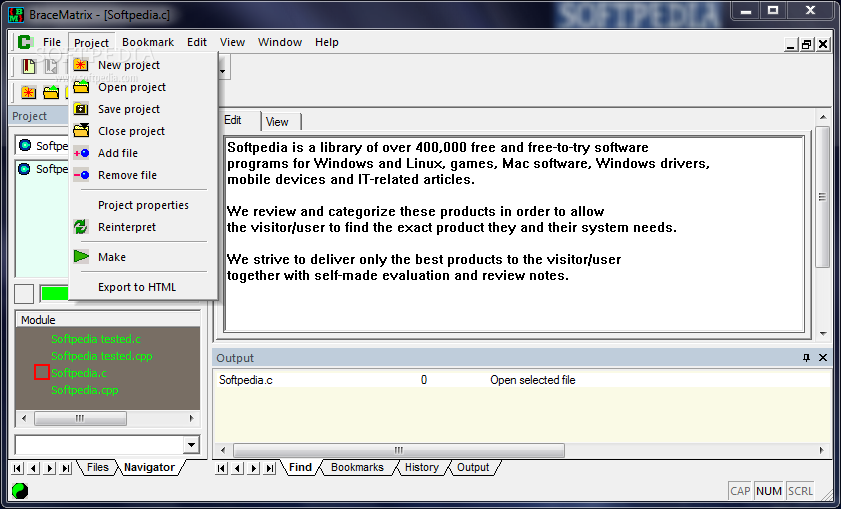The width and height of the screenshot is (841, 509).
Task: Open the Edit menu
Action: pyautogui.click(x=197, y=42)
